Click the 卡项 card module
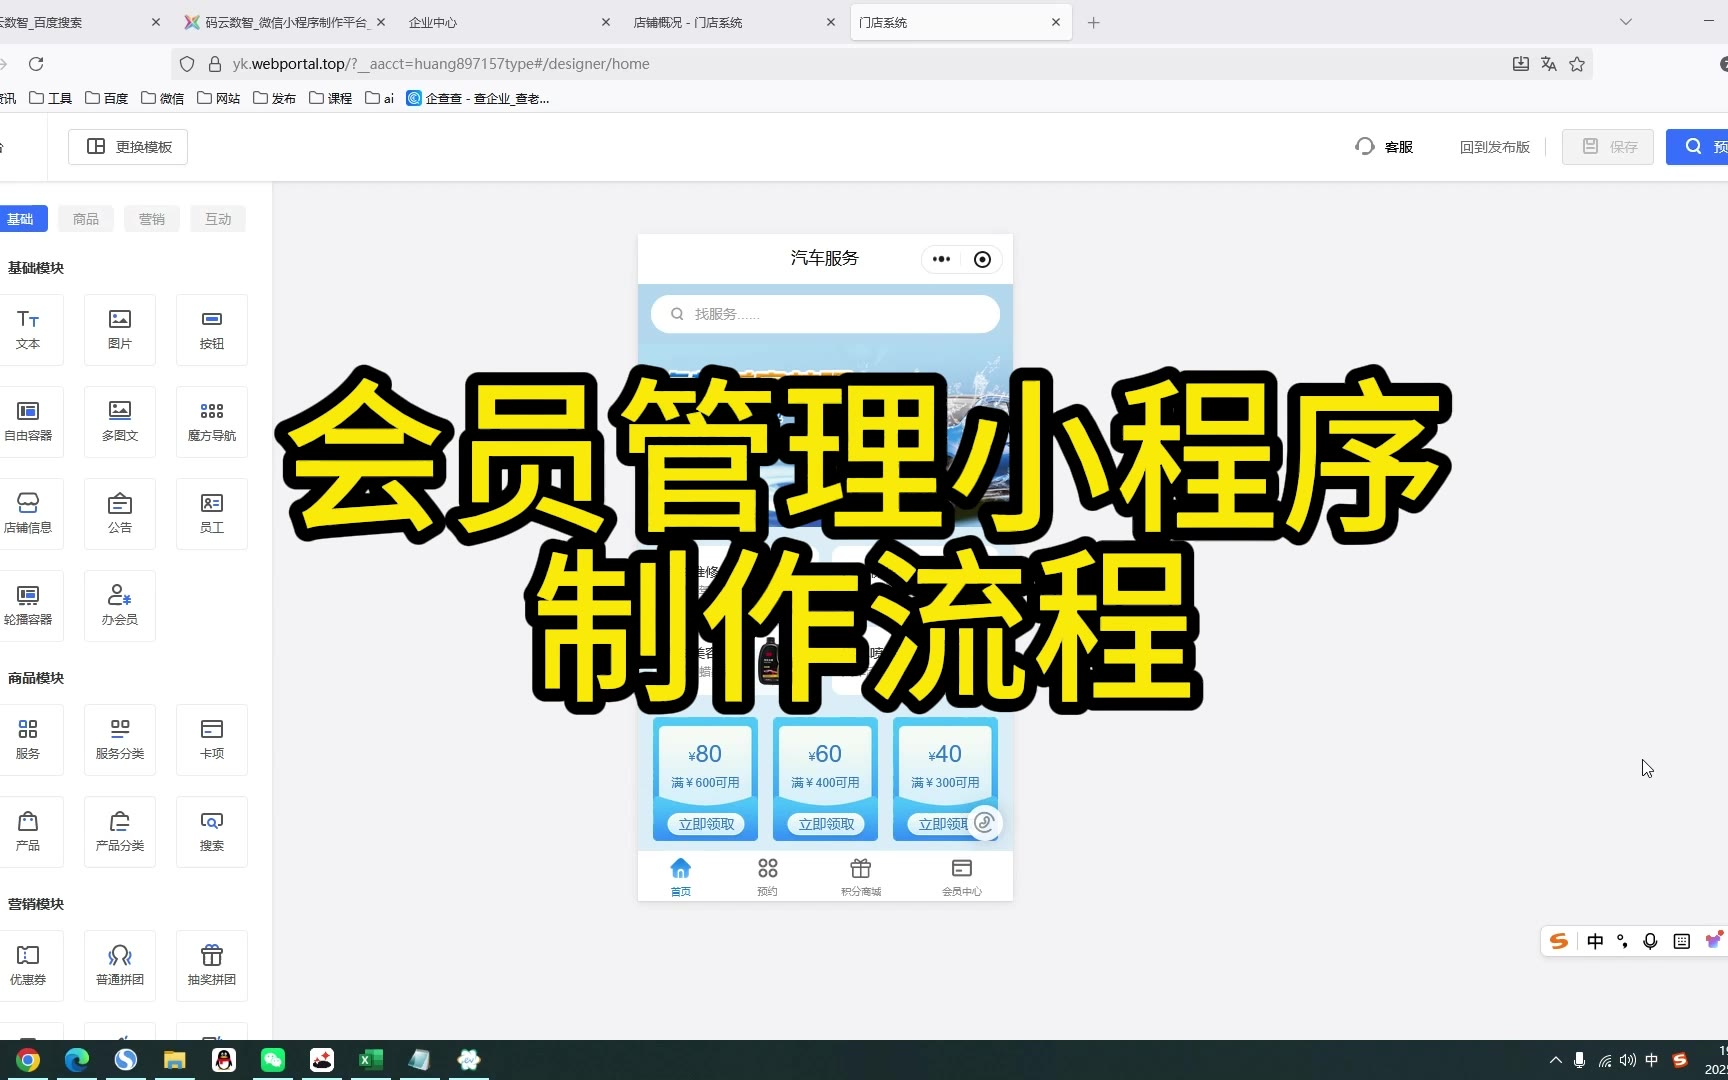This screenshot has height=1080, width=1728. [211, 739]
